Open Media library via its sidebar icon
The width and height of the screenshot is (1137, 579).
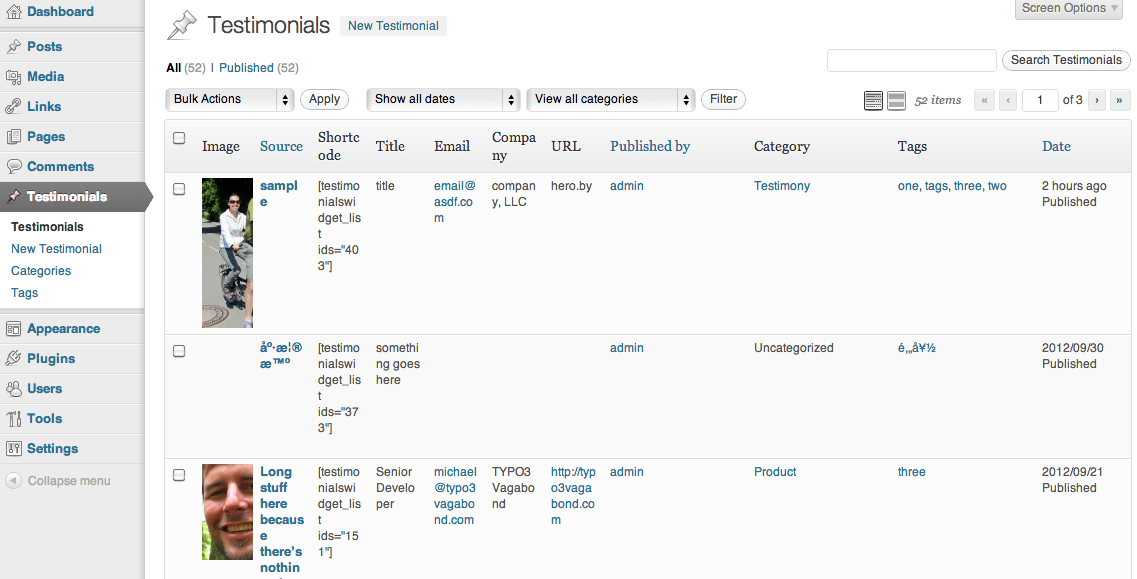pyautogui.click(x=13, y=77)
